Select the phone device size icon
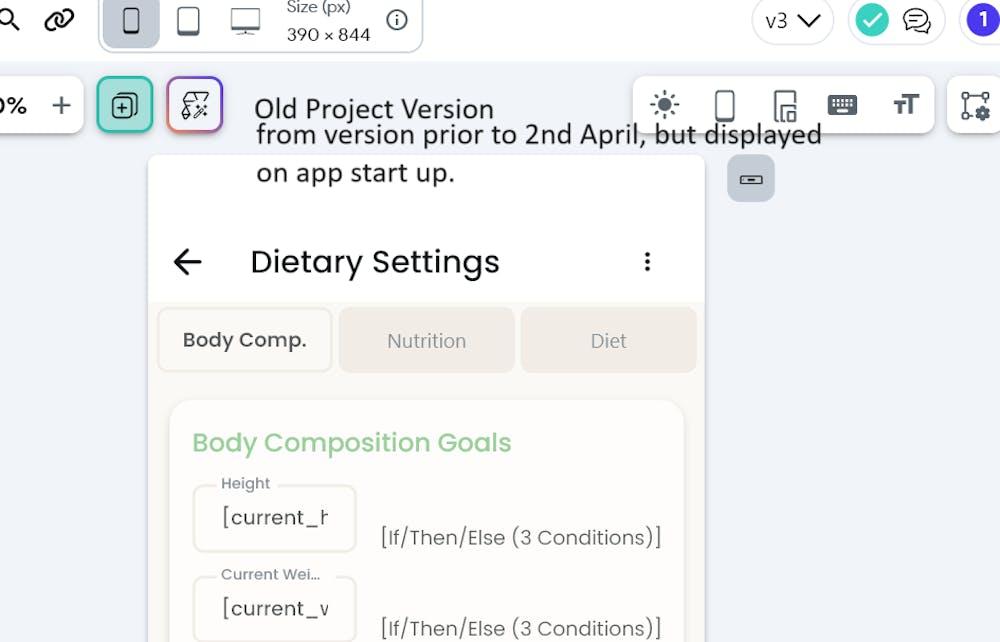The image size is (1000, 642). 131,21
